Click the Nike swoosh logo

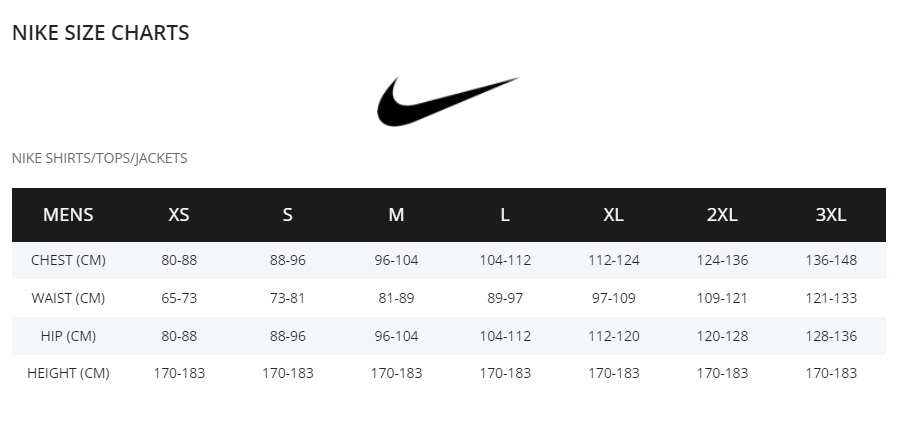pos(447,102)
